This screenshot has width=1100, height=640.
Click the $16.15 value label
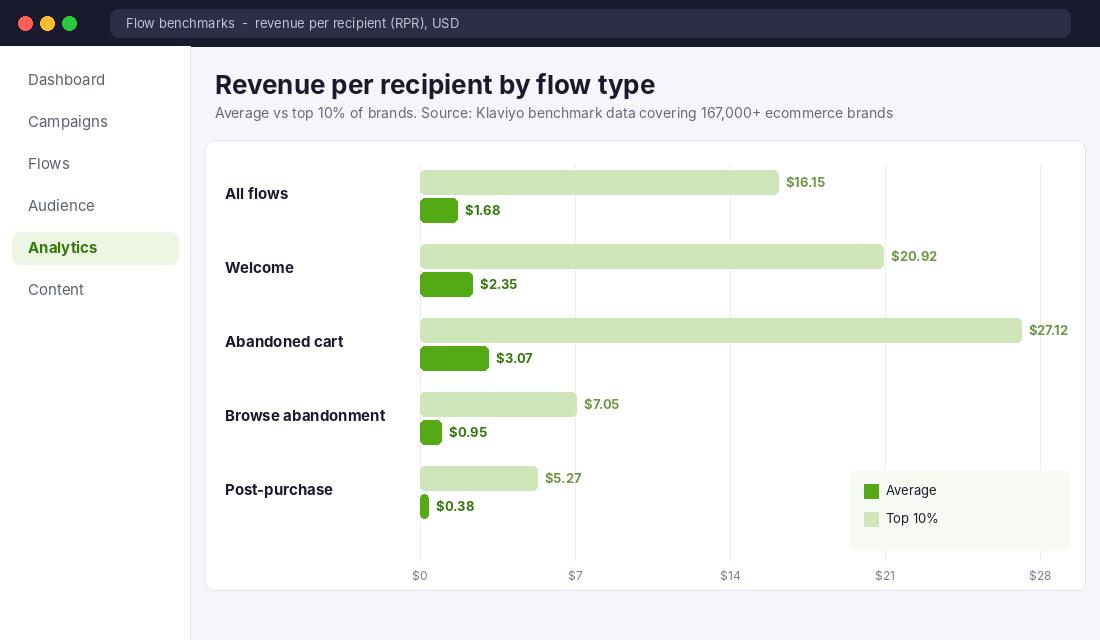coord(805,182)
